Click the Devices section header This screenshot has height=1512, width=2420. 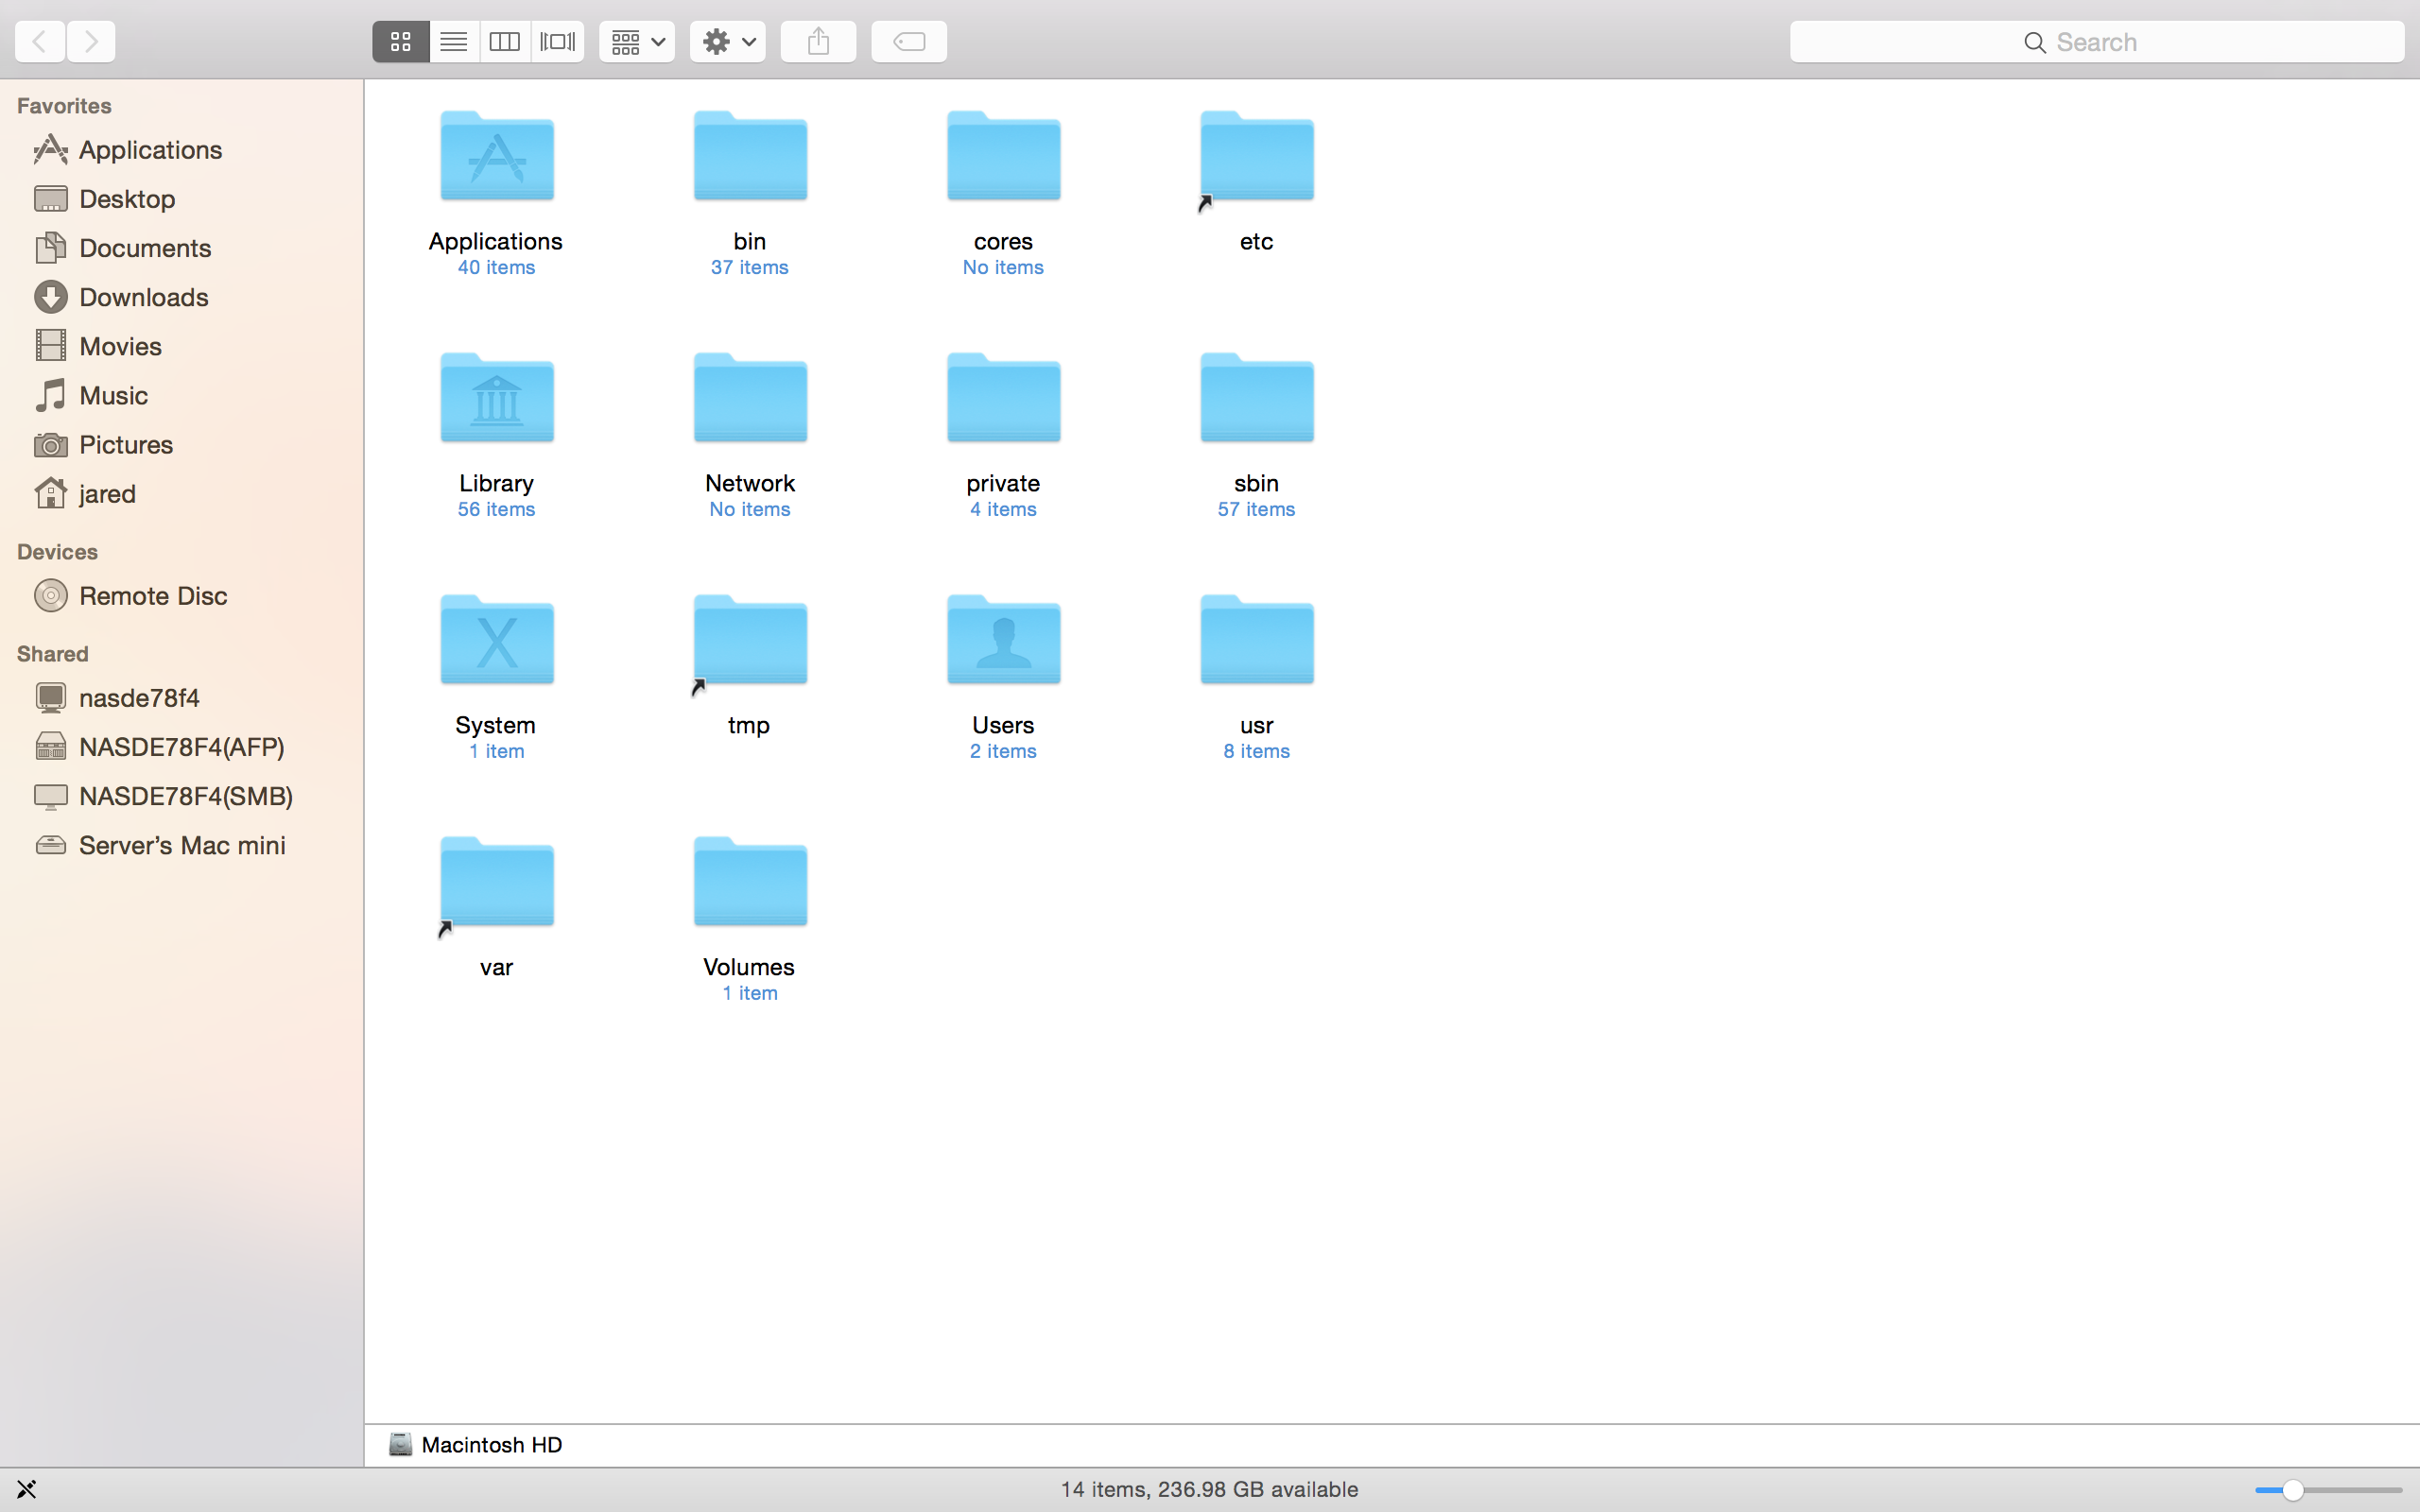57,552
